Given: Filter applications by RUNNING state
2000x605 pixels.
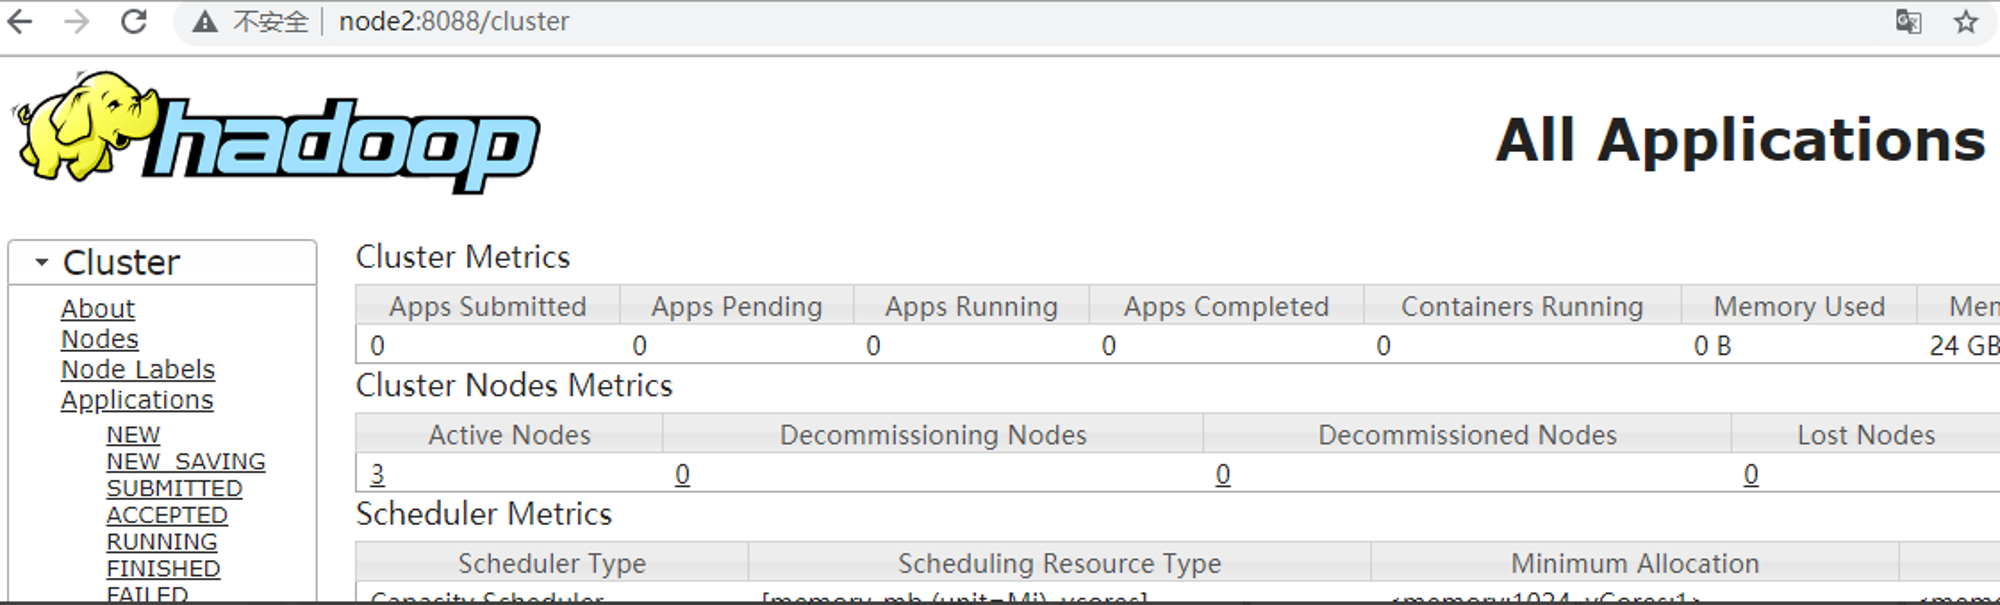Looking at the screenshot, I should tap(162, 541).
